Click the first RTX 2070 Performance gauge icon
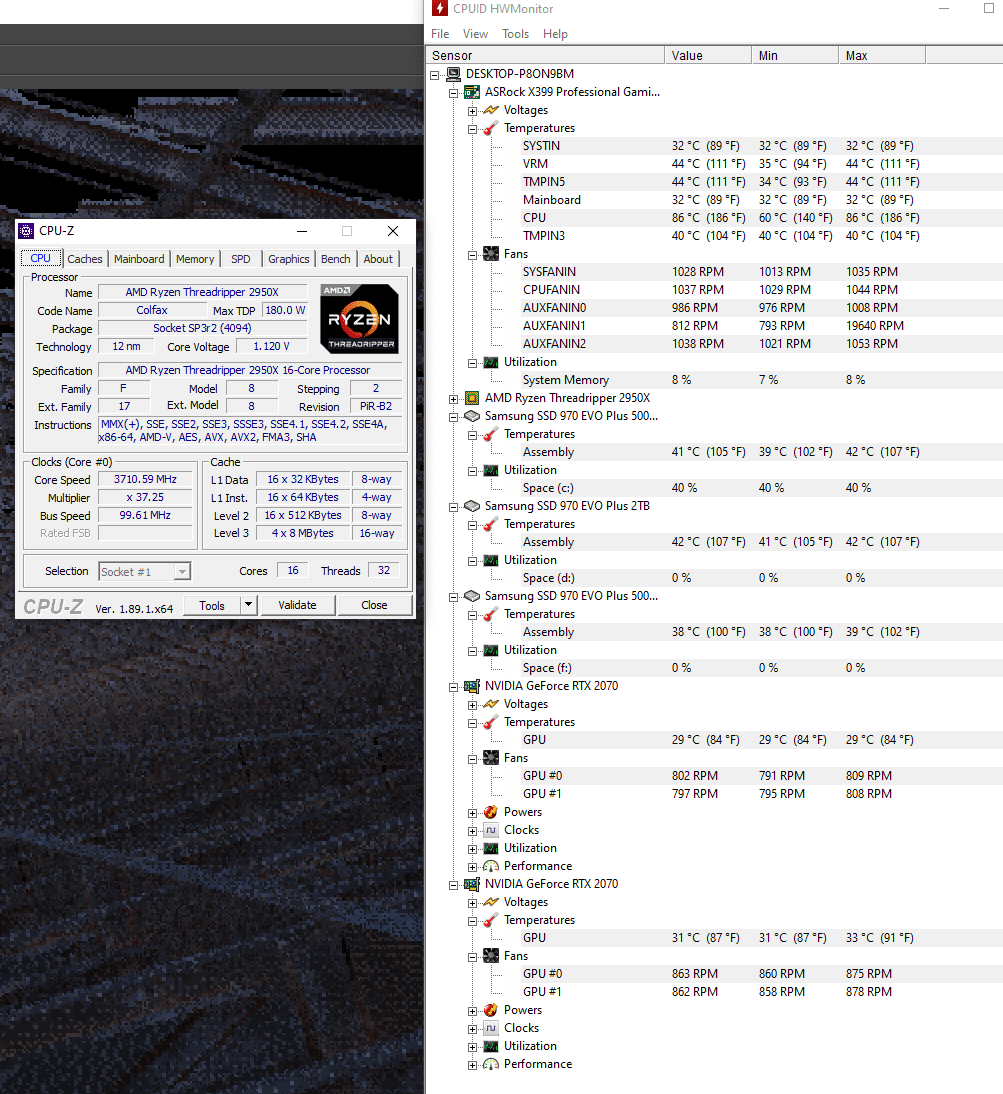1003x1094 pixels. [x=491, y=867]
